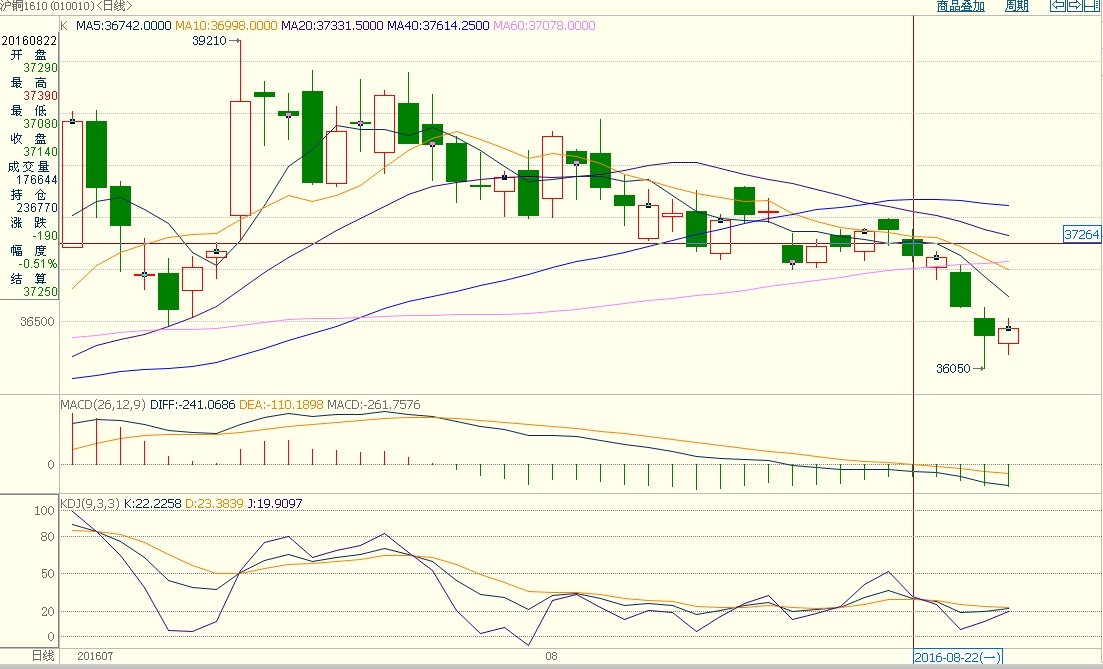1103x669 pixels.
Task: Click the right arrow navigation icon
Action: [1072, 6]
